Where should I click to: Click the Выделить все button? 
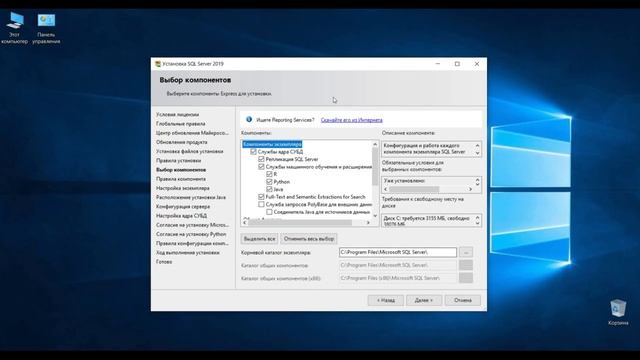click(260, 239)
